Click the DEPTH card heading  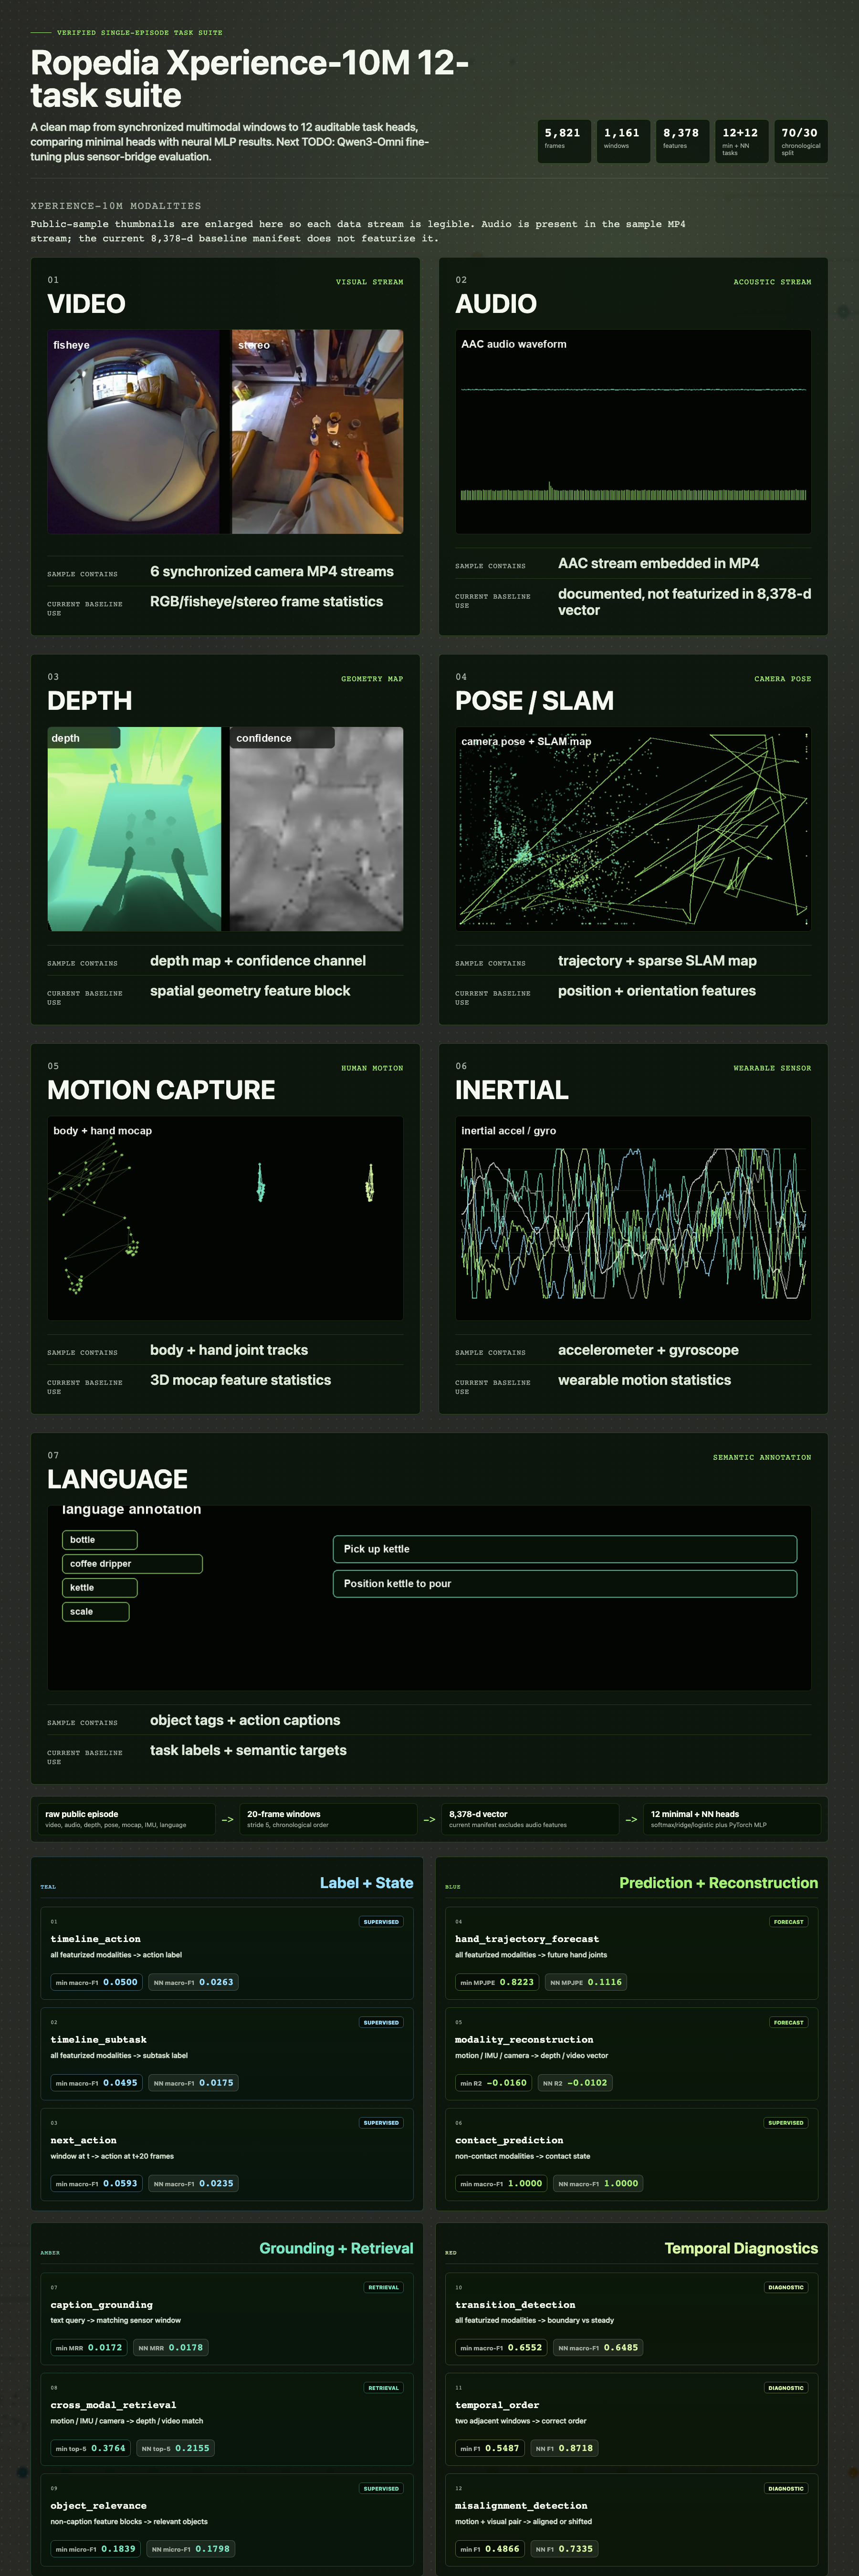(x=90, y=701)
